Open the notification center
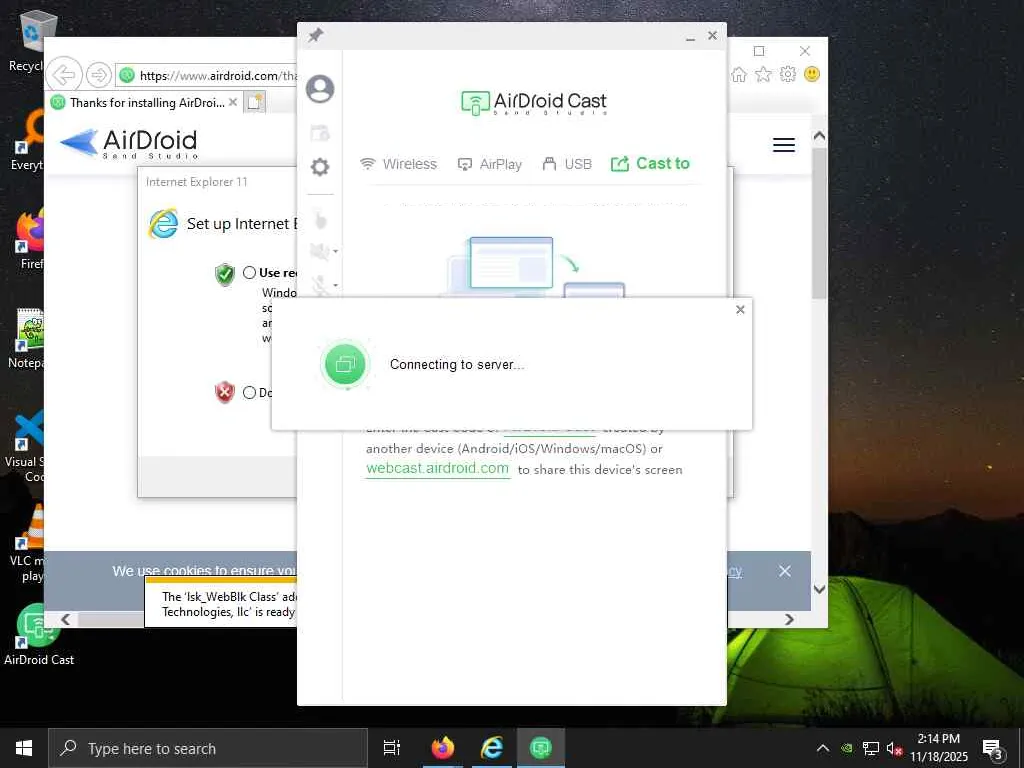 (x=993, y=749)
